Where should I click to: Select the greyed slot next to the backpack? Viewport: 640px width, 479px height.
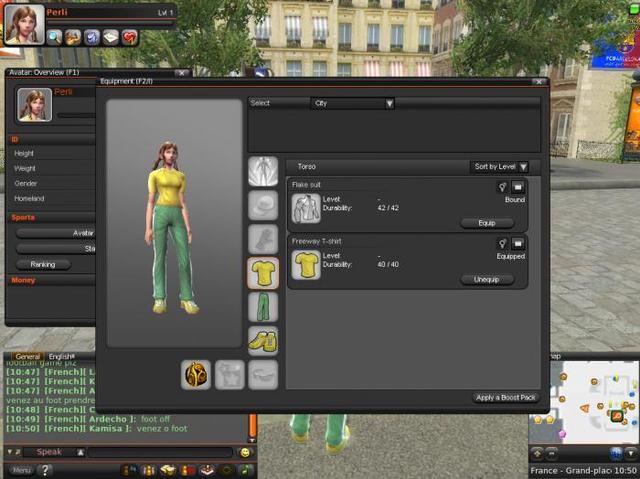pyautogui.click(x=230, y=375)
